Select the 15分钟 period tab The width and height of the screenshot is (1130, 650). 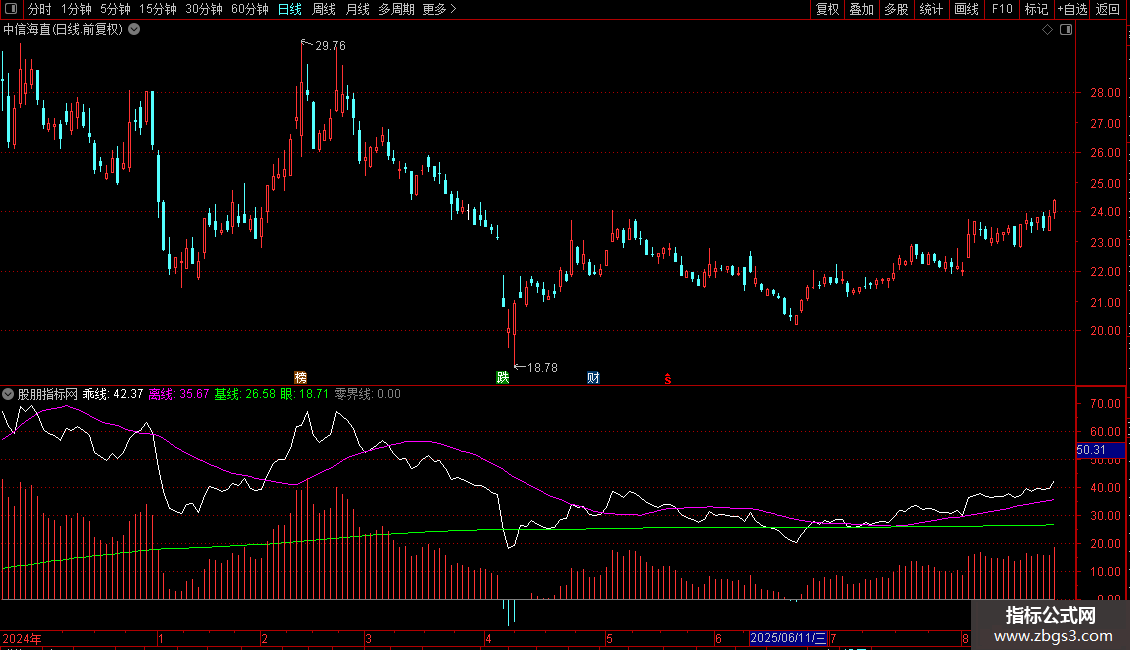click(157, 9)
